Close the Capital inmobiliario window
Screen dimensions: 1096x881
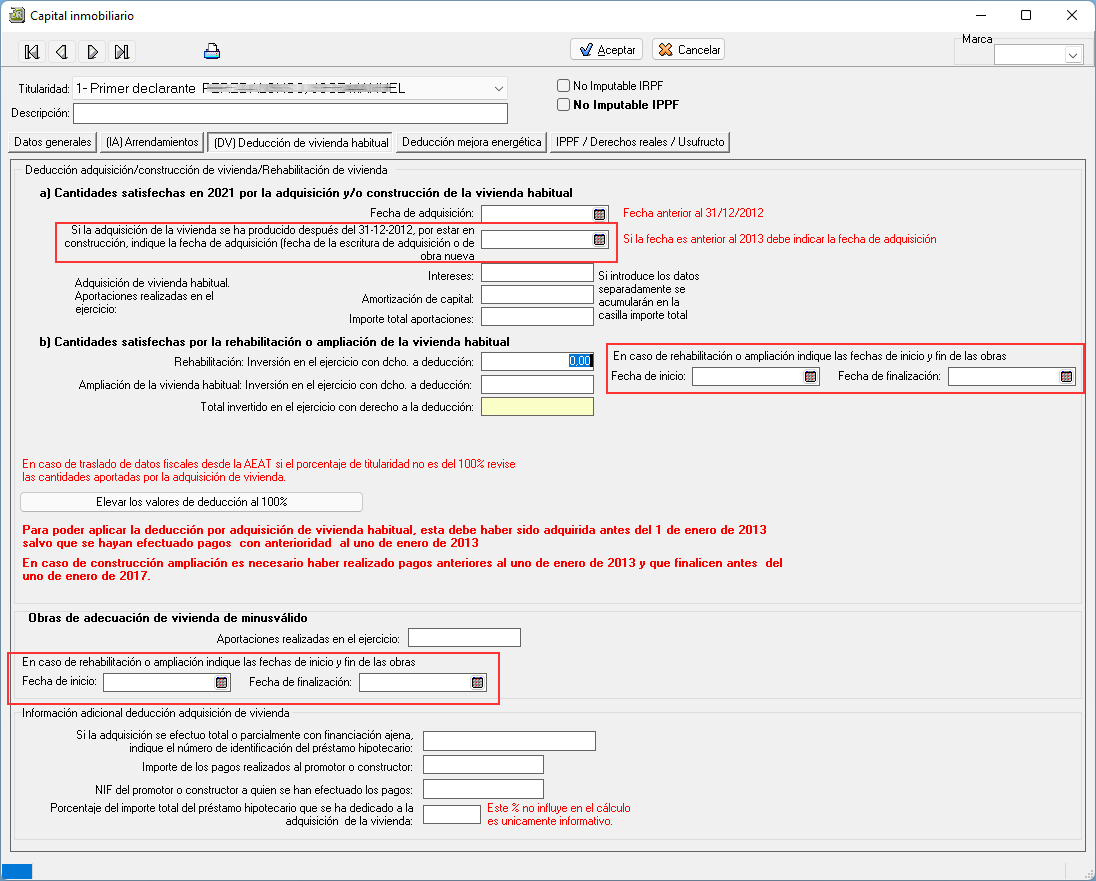1072,15
